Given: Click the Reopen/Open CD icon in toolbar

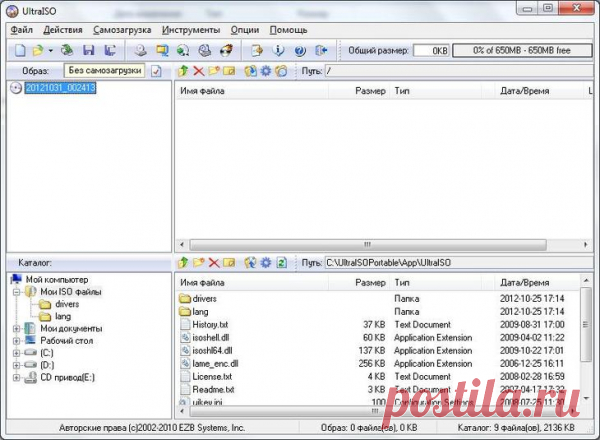Looking at the screenshot, I should (x=67, y=50).
